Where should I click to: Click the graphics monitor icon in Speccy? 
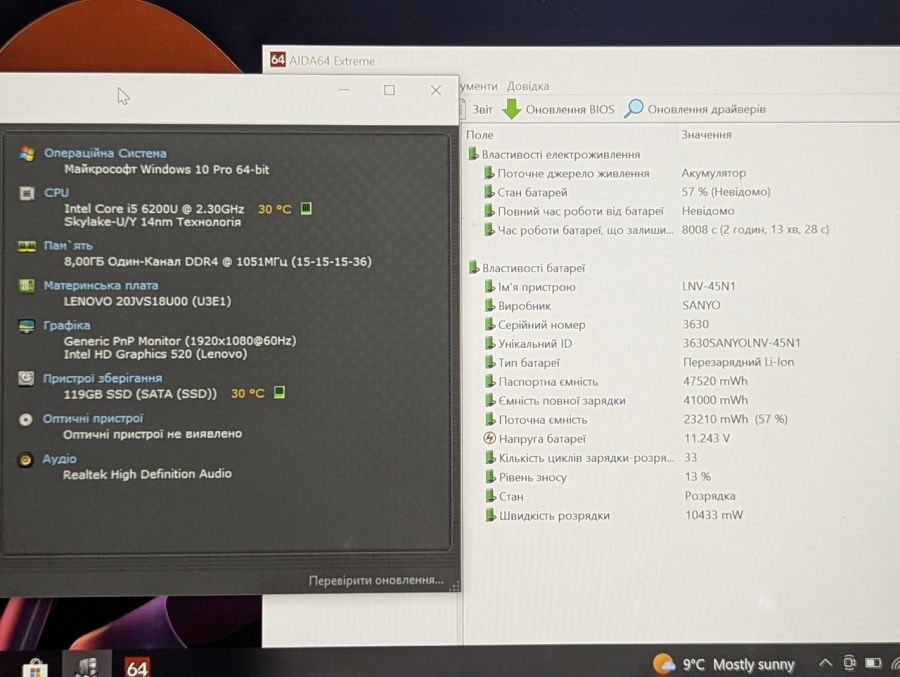[26, 326]
